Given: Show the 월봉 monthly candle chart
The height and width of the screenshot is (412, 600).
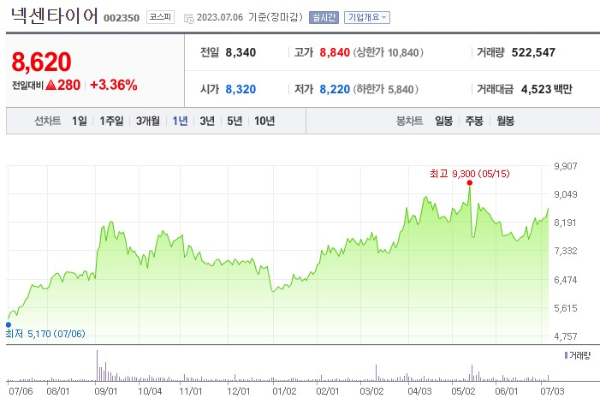Looking at the screenshot, I should (x=505, y=121).
